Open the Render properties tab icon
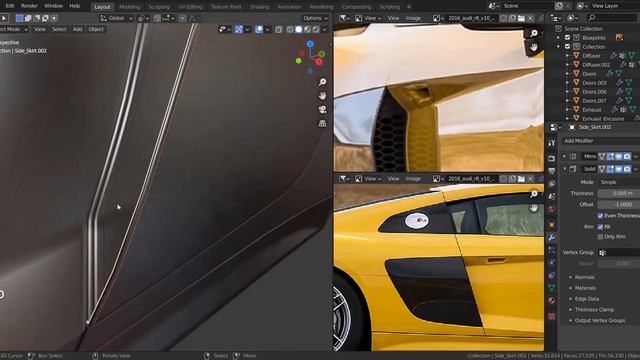This screenshot has height=360, width=640. pos(552,158)
